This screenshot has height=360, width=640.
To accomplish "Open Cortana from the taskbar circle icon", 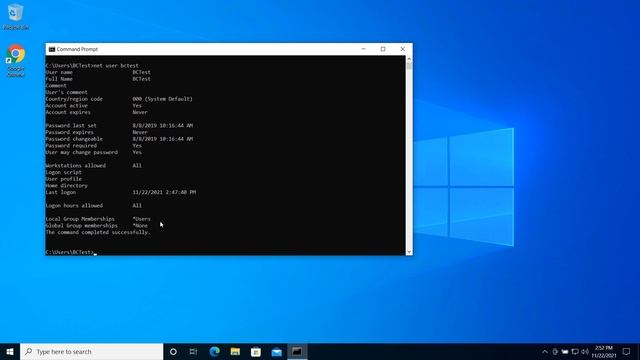I will tap(173, 351).
